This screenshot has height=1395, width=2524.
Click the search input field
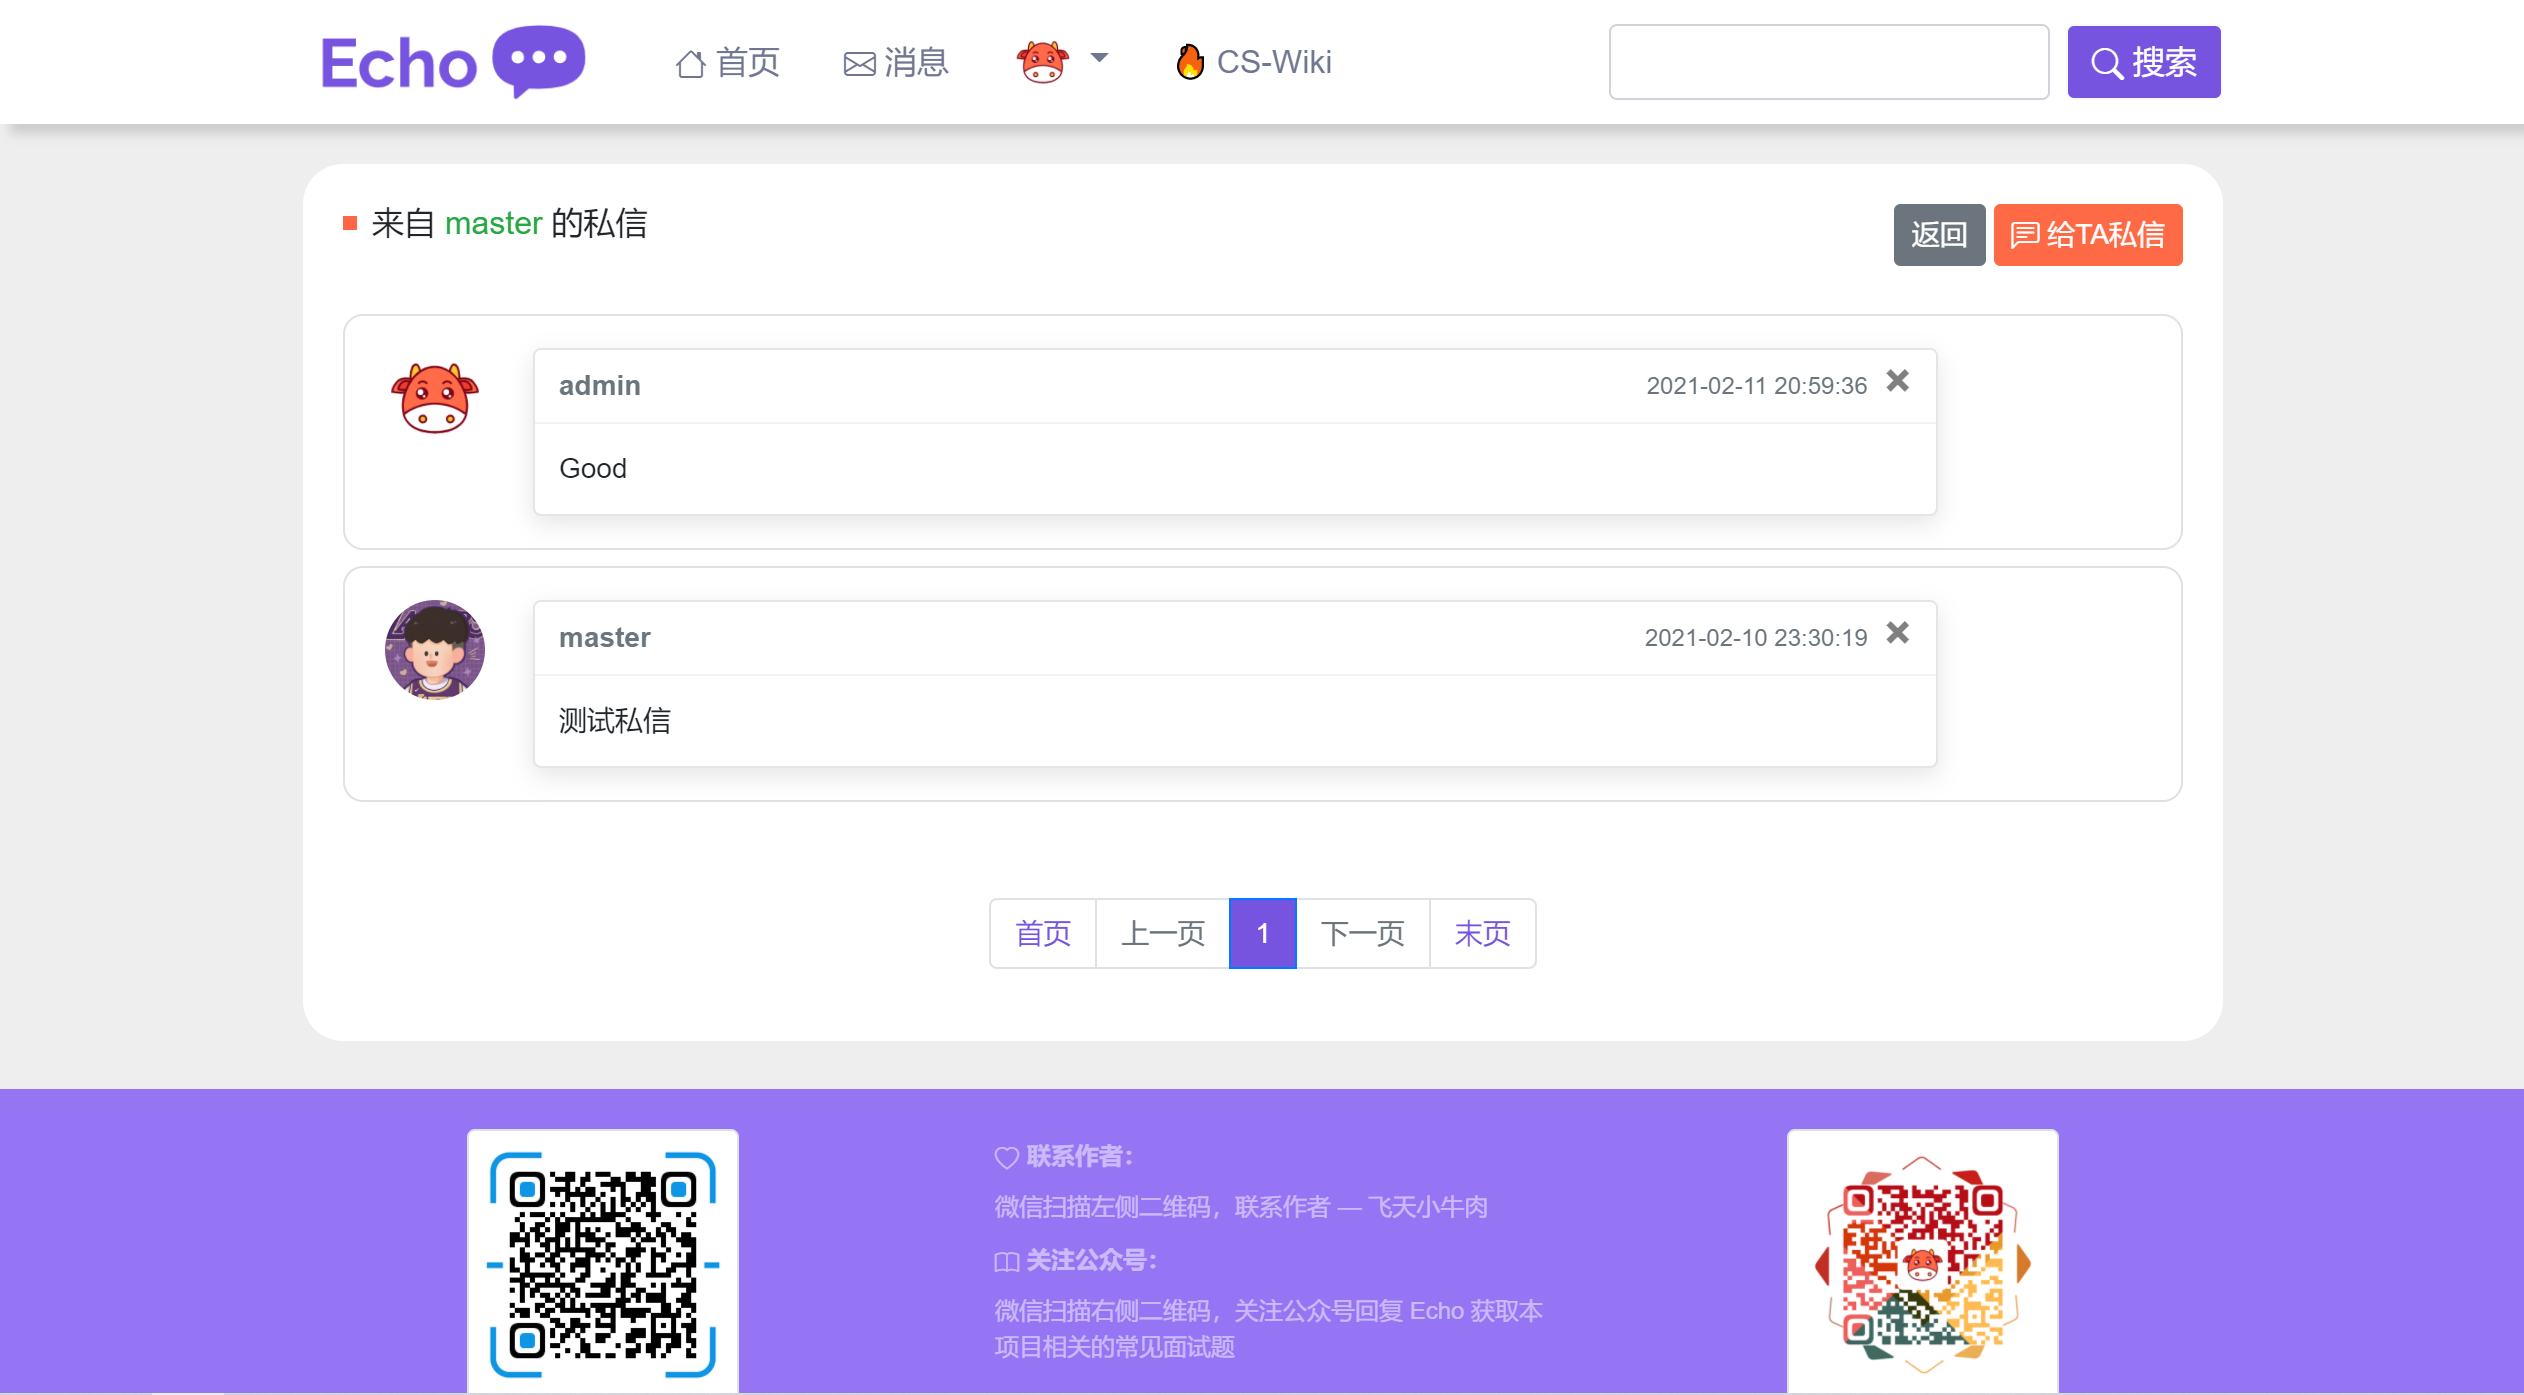1828,62
